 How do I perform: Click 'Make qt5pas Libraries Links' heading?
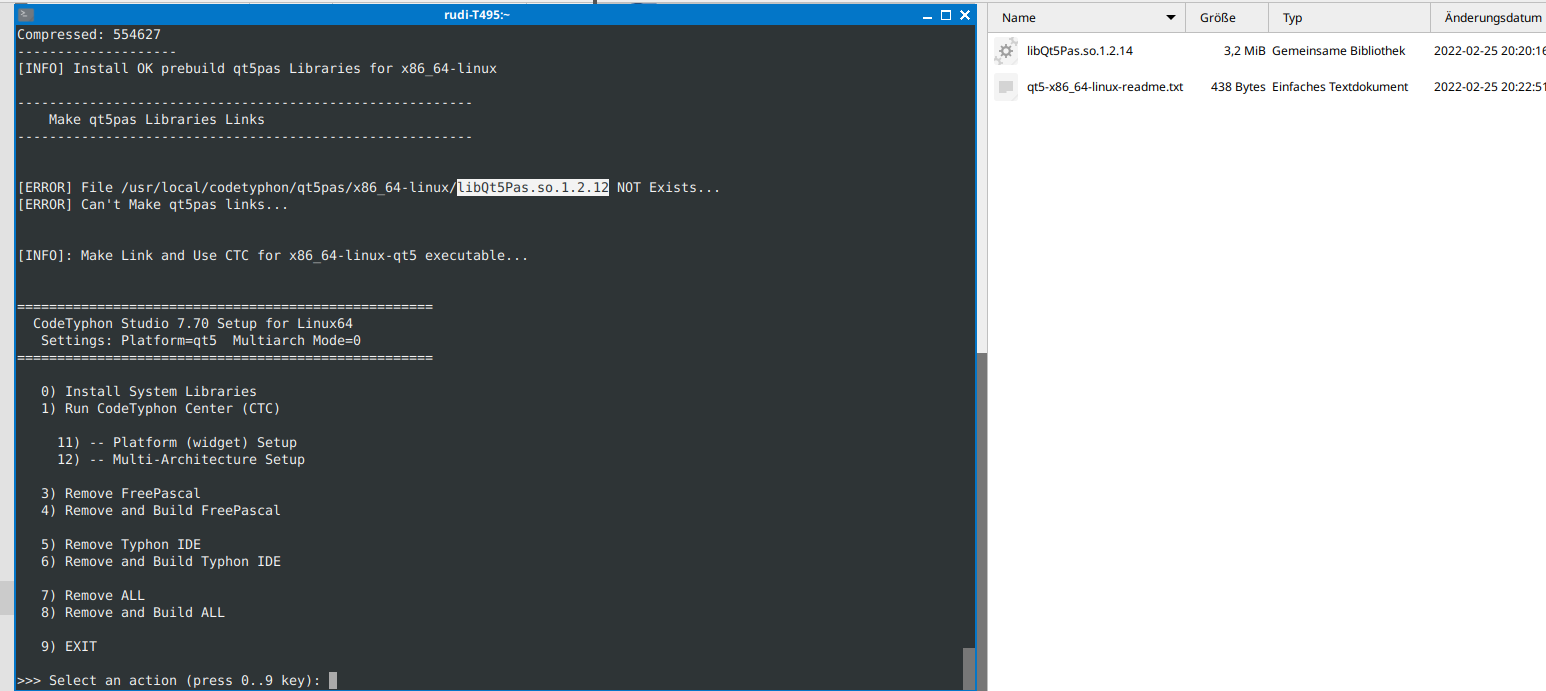click(x=157, y=119)
